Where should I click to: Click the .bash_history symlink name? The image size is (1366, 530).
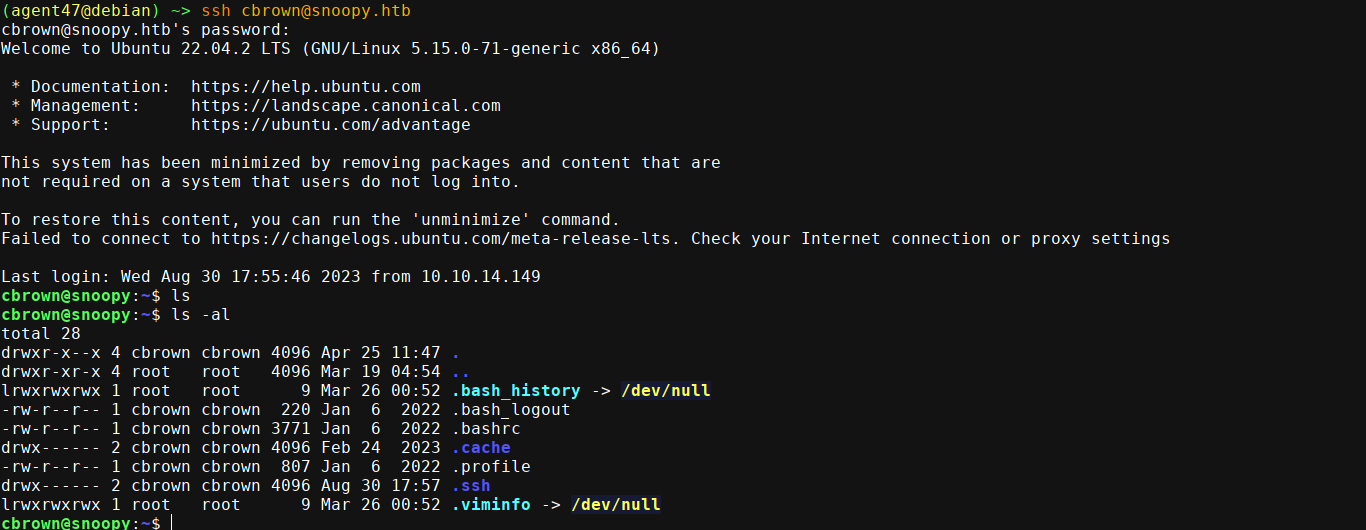pyautogui.click(x=515, y=391)
